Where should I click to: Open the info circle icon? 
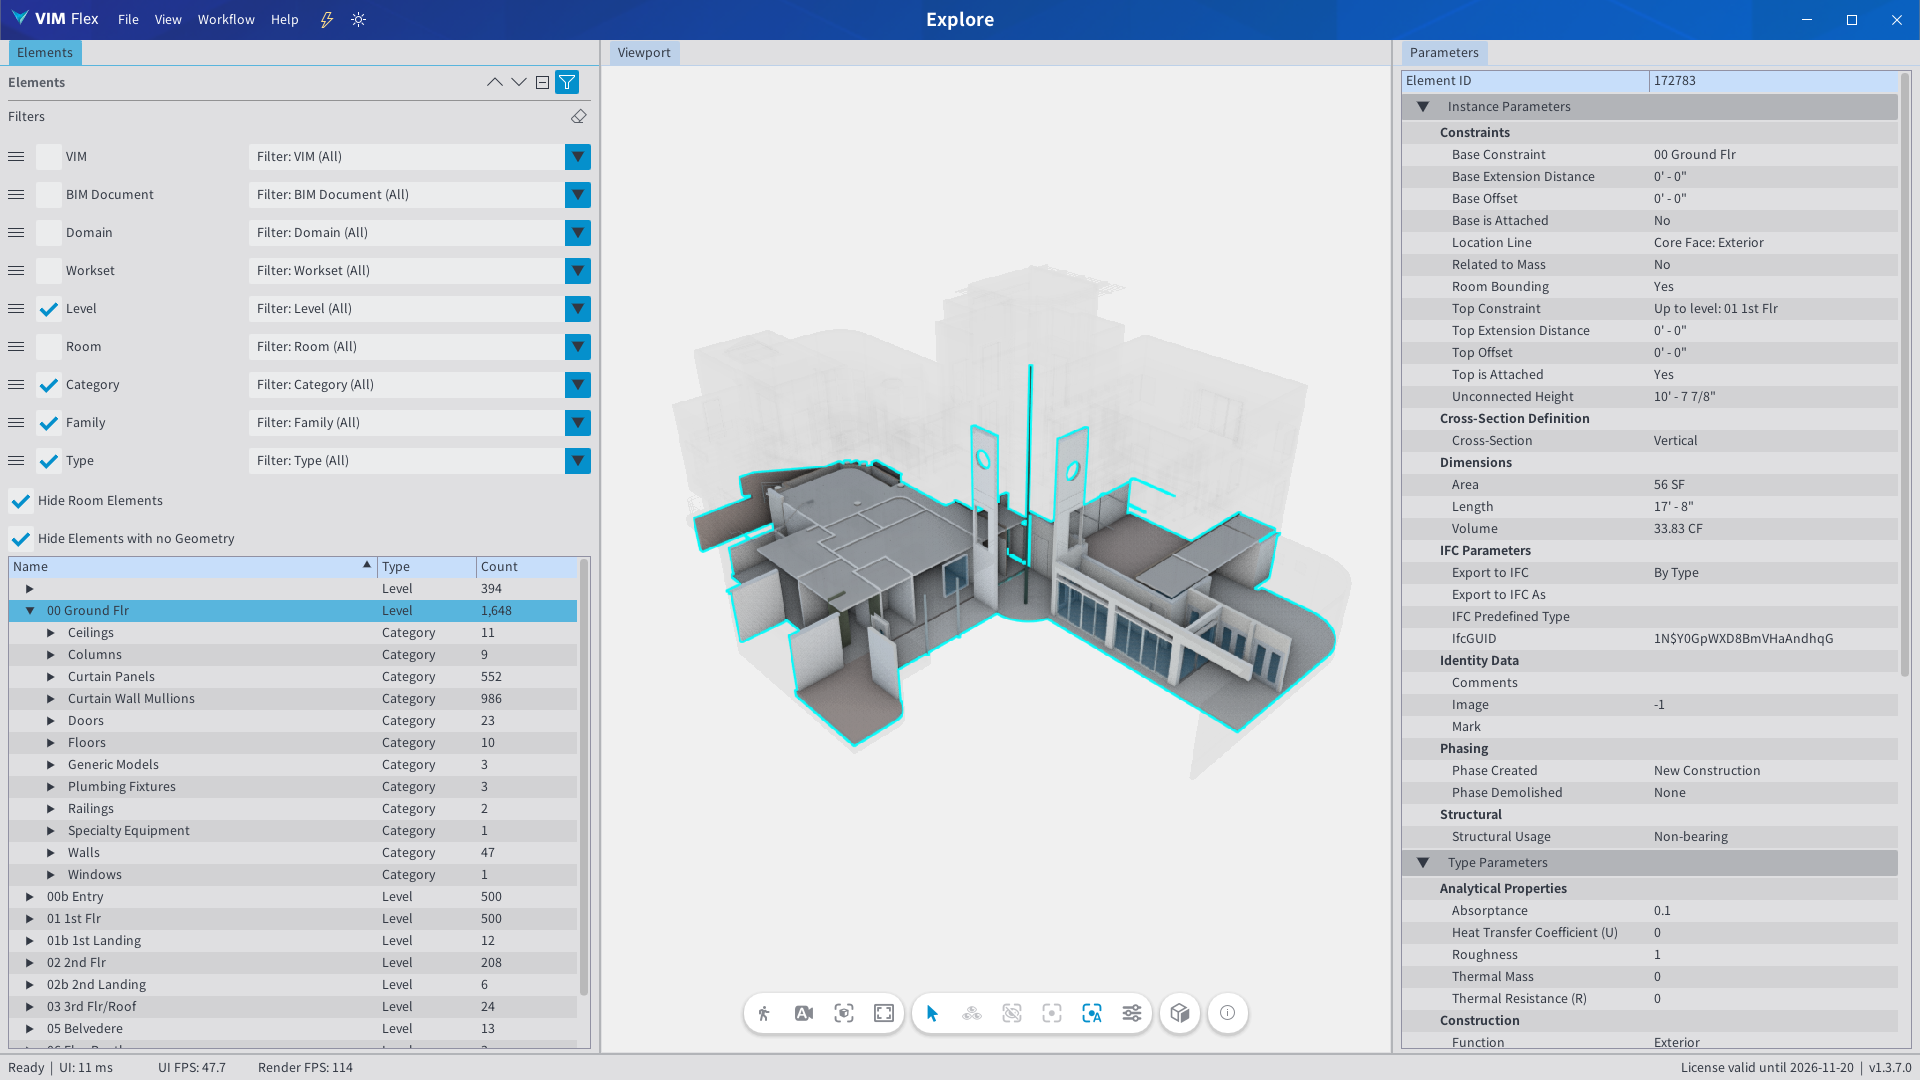(x=1228, y=1013)
